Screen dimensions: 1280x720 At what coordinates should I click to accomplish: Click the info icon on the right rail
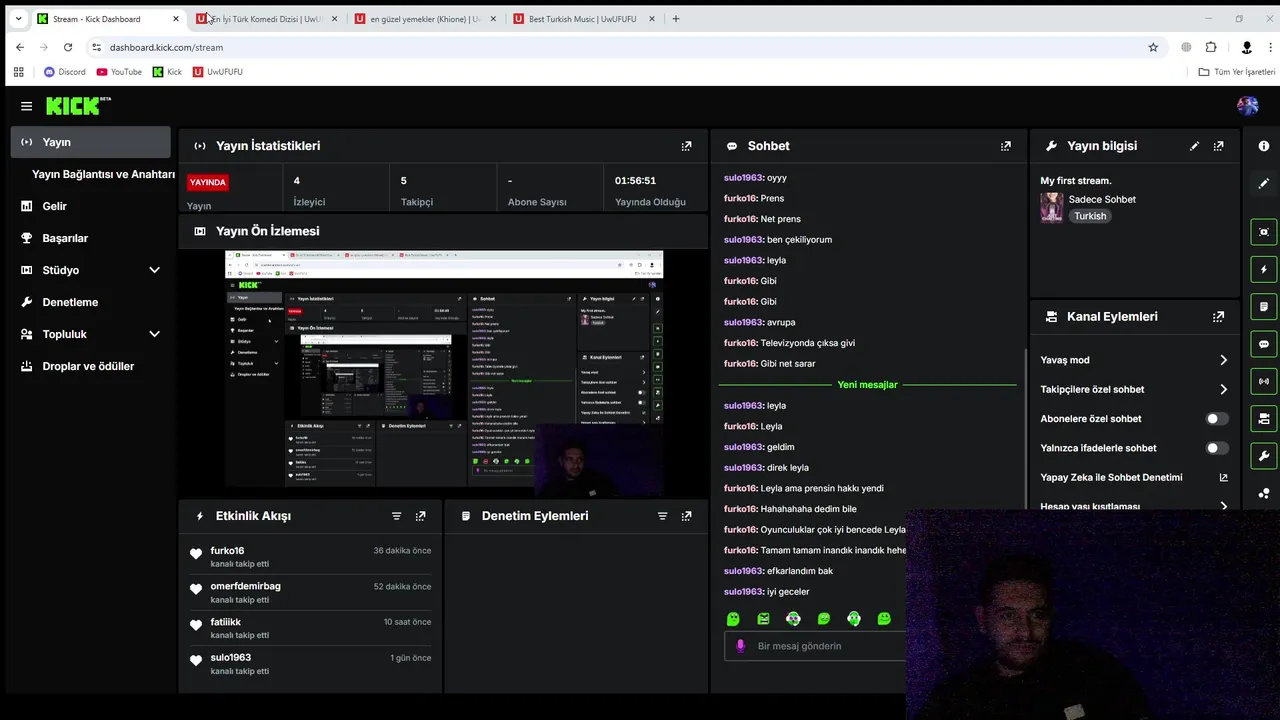1264,146
